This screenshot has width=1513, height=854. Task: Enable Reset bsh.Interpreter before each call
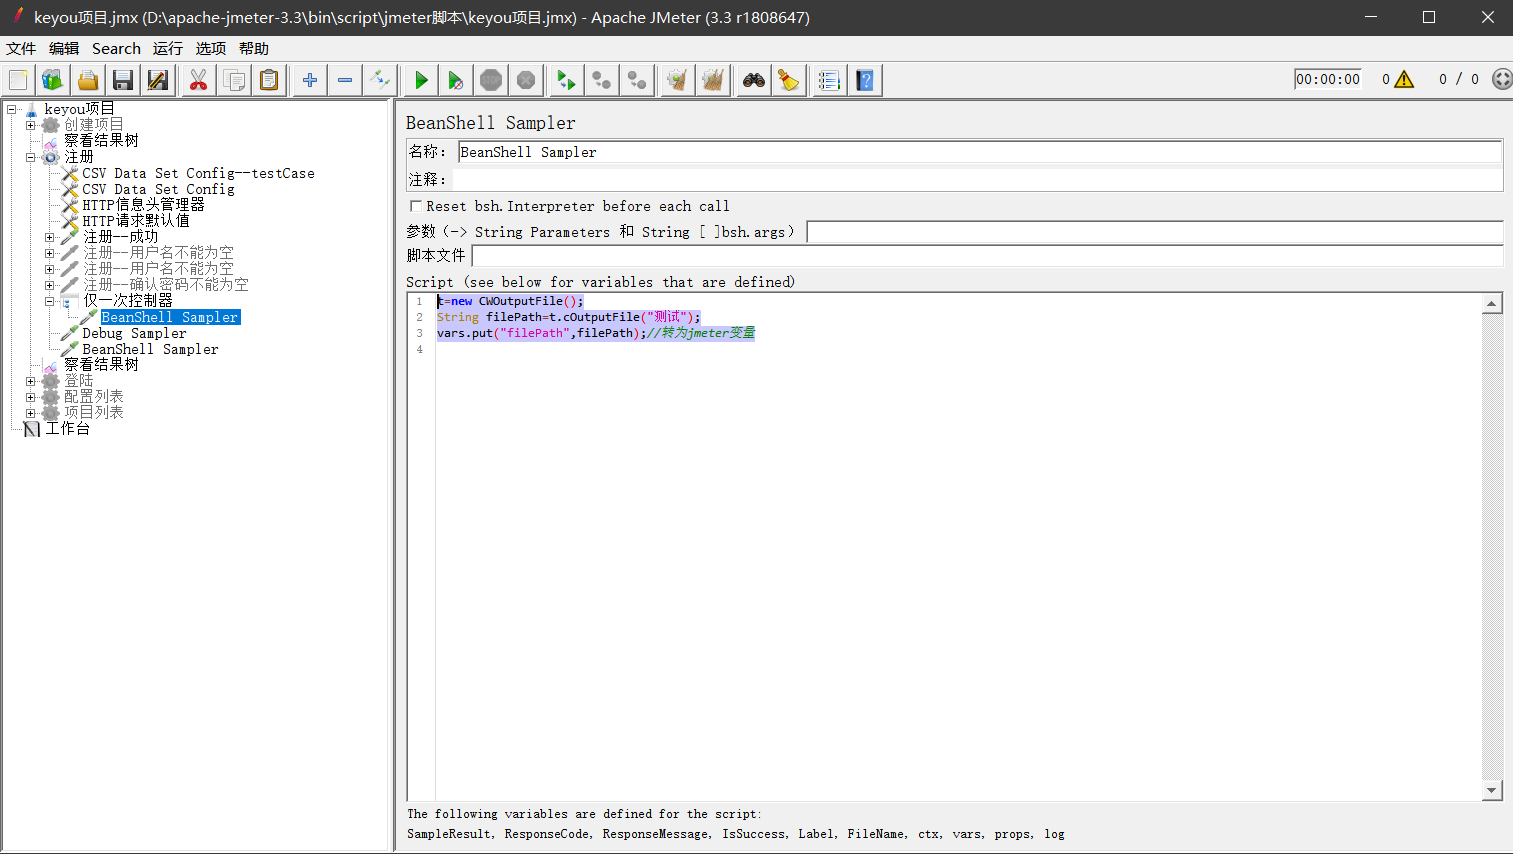pos(415,206)
